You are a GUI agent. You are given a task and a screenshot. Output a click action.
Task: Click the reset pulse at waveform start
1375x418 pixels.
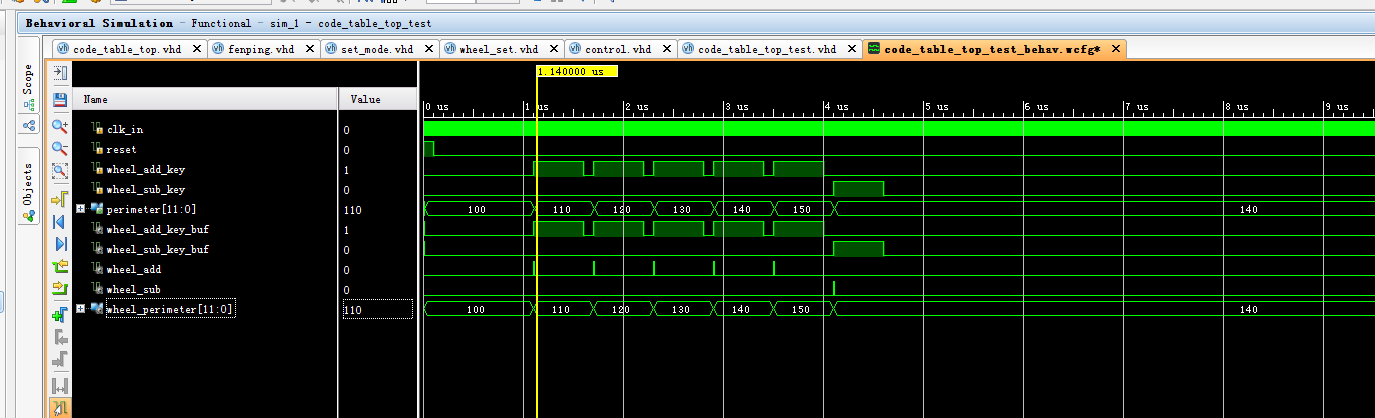429,148
